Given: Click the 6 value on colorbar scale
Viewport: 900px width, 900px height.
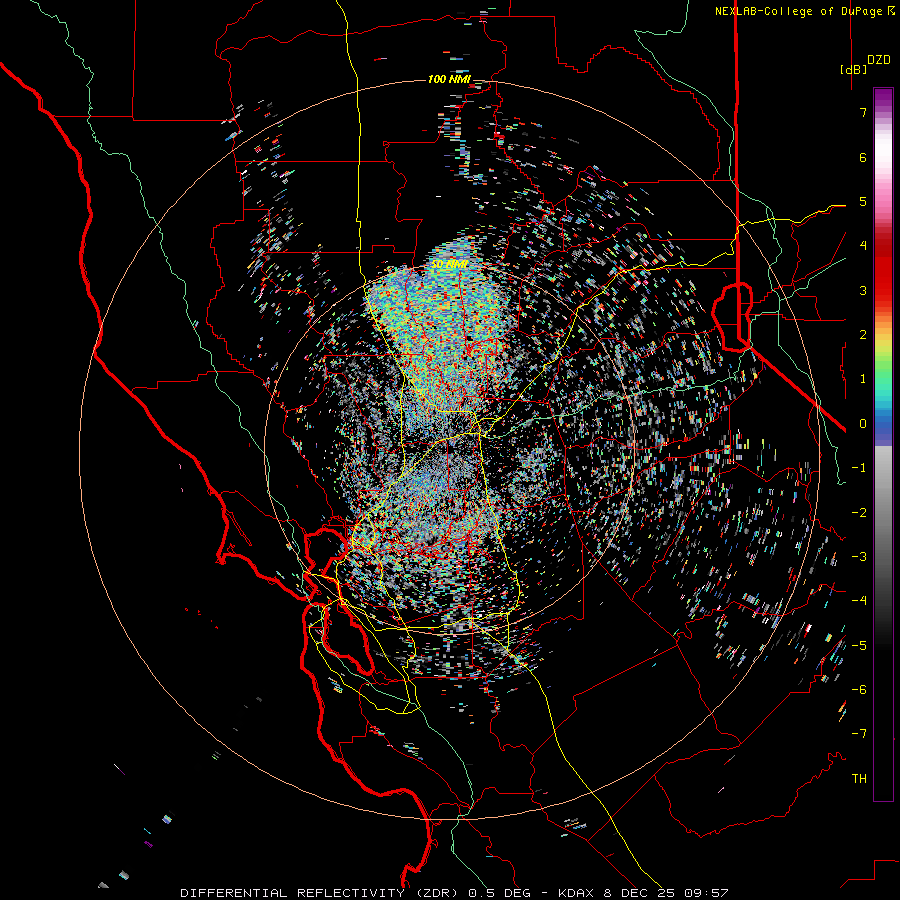Looking at the screenshot, I should (863, 157).
